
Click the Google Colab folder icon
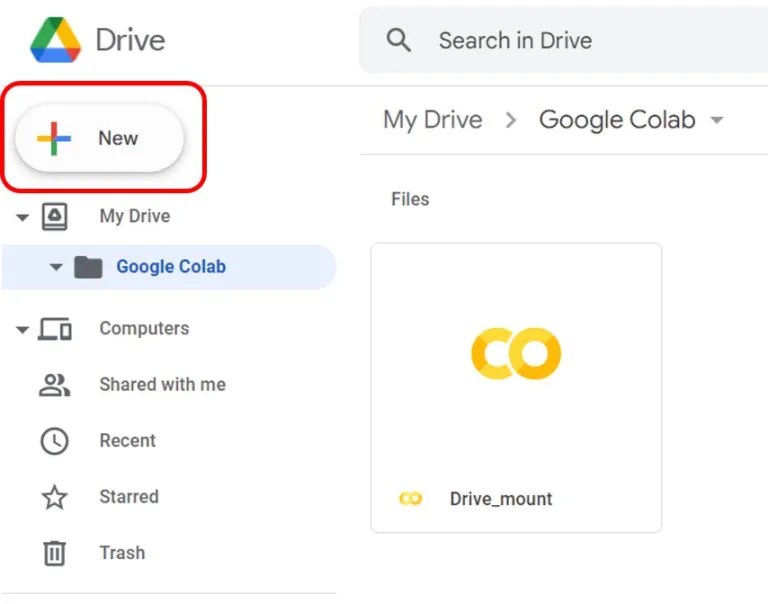point(88,267)
